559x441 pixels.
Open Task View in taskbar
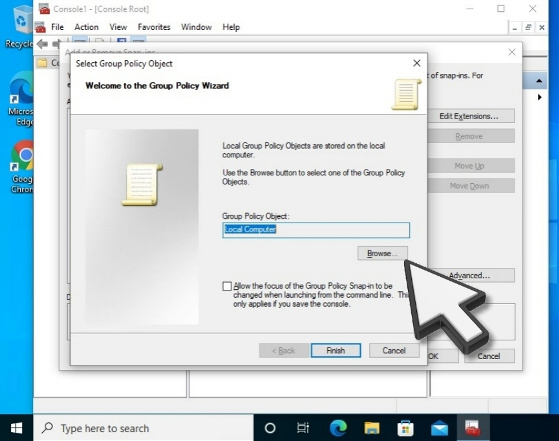[x=303, y=428]
